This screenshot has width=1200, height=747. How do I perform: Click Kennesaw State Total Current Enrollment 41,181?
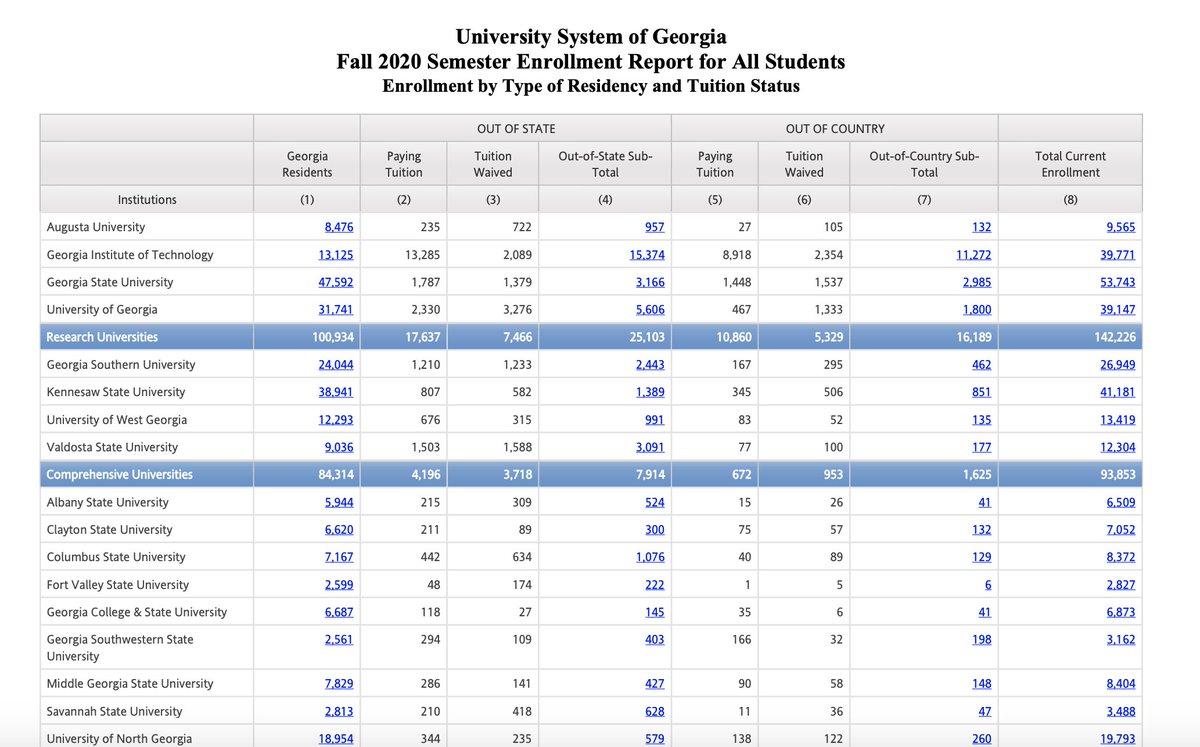[1120, 392]
